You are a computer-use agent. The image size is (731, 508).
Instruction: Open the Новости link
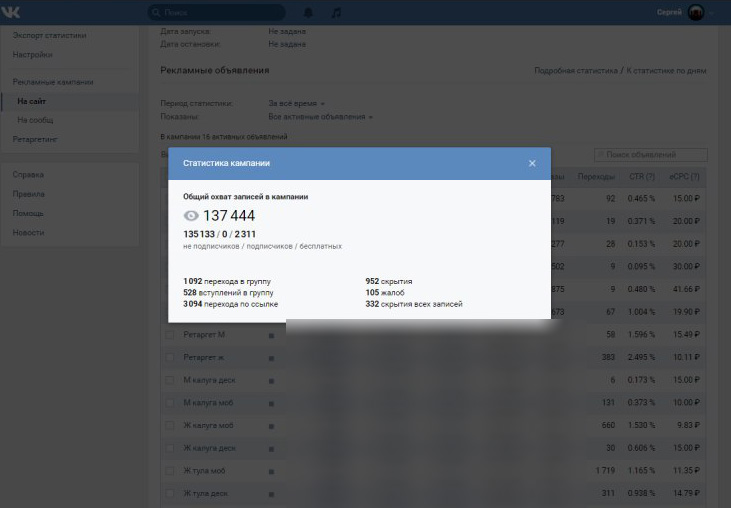click(28, 233)
